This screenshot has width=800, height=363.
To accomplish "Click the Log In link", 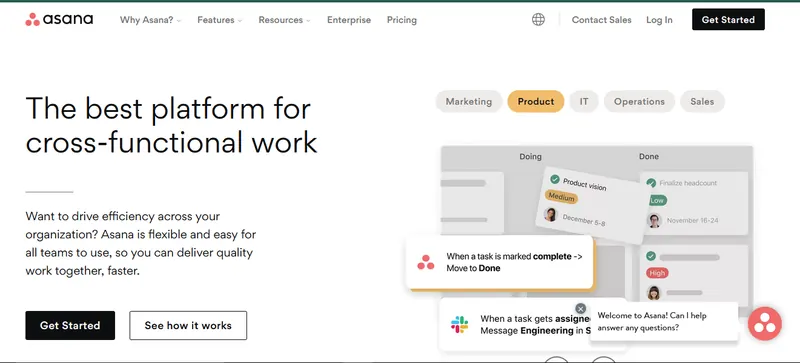I will 659,20.
